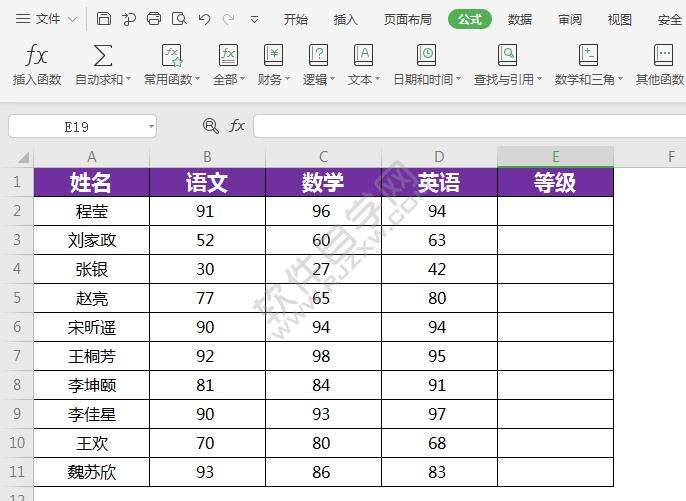Open the Date and Time (日期和时间) icon
686x501 pixels.
426,56
